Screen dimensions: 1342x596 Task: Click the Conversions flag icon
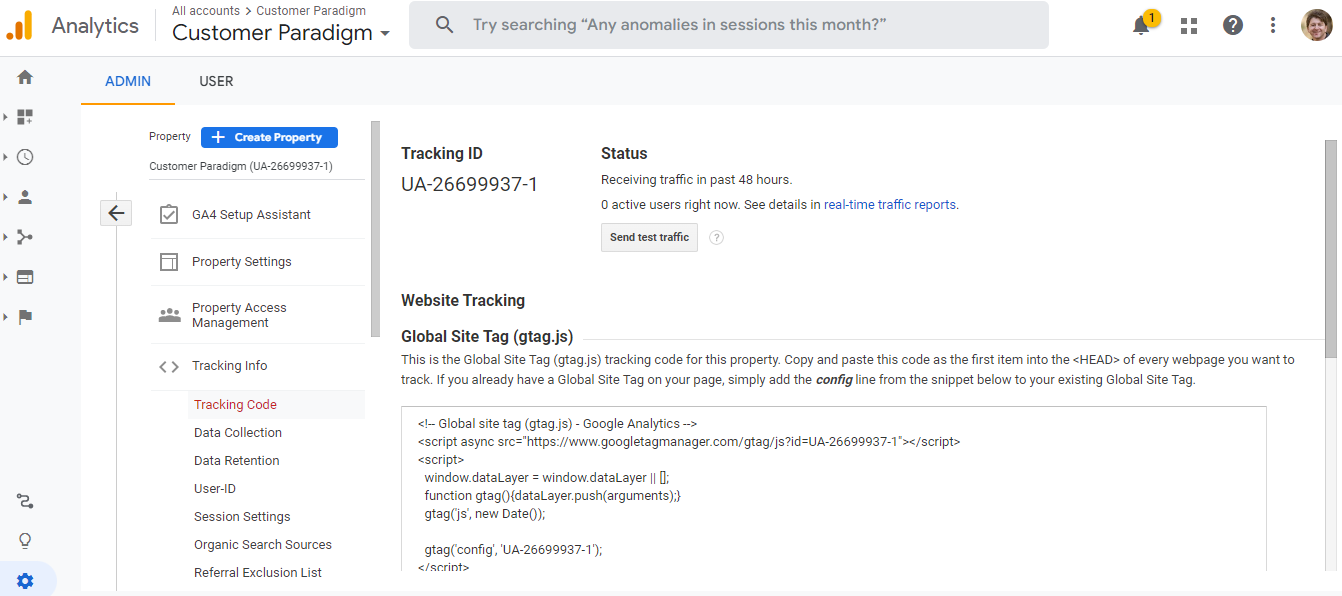point(25,317)
